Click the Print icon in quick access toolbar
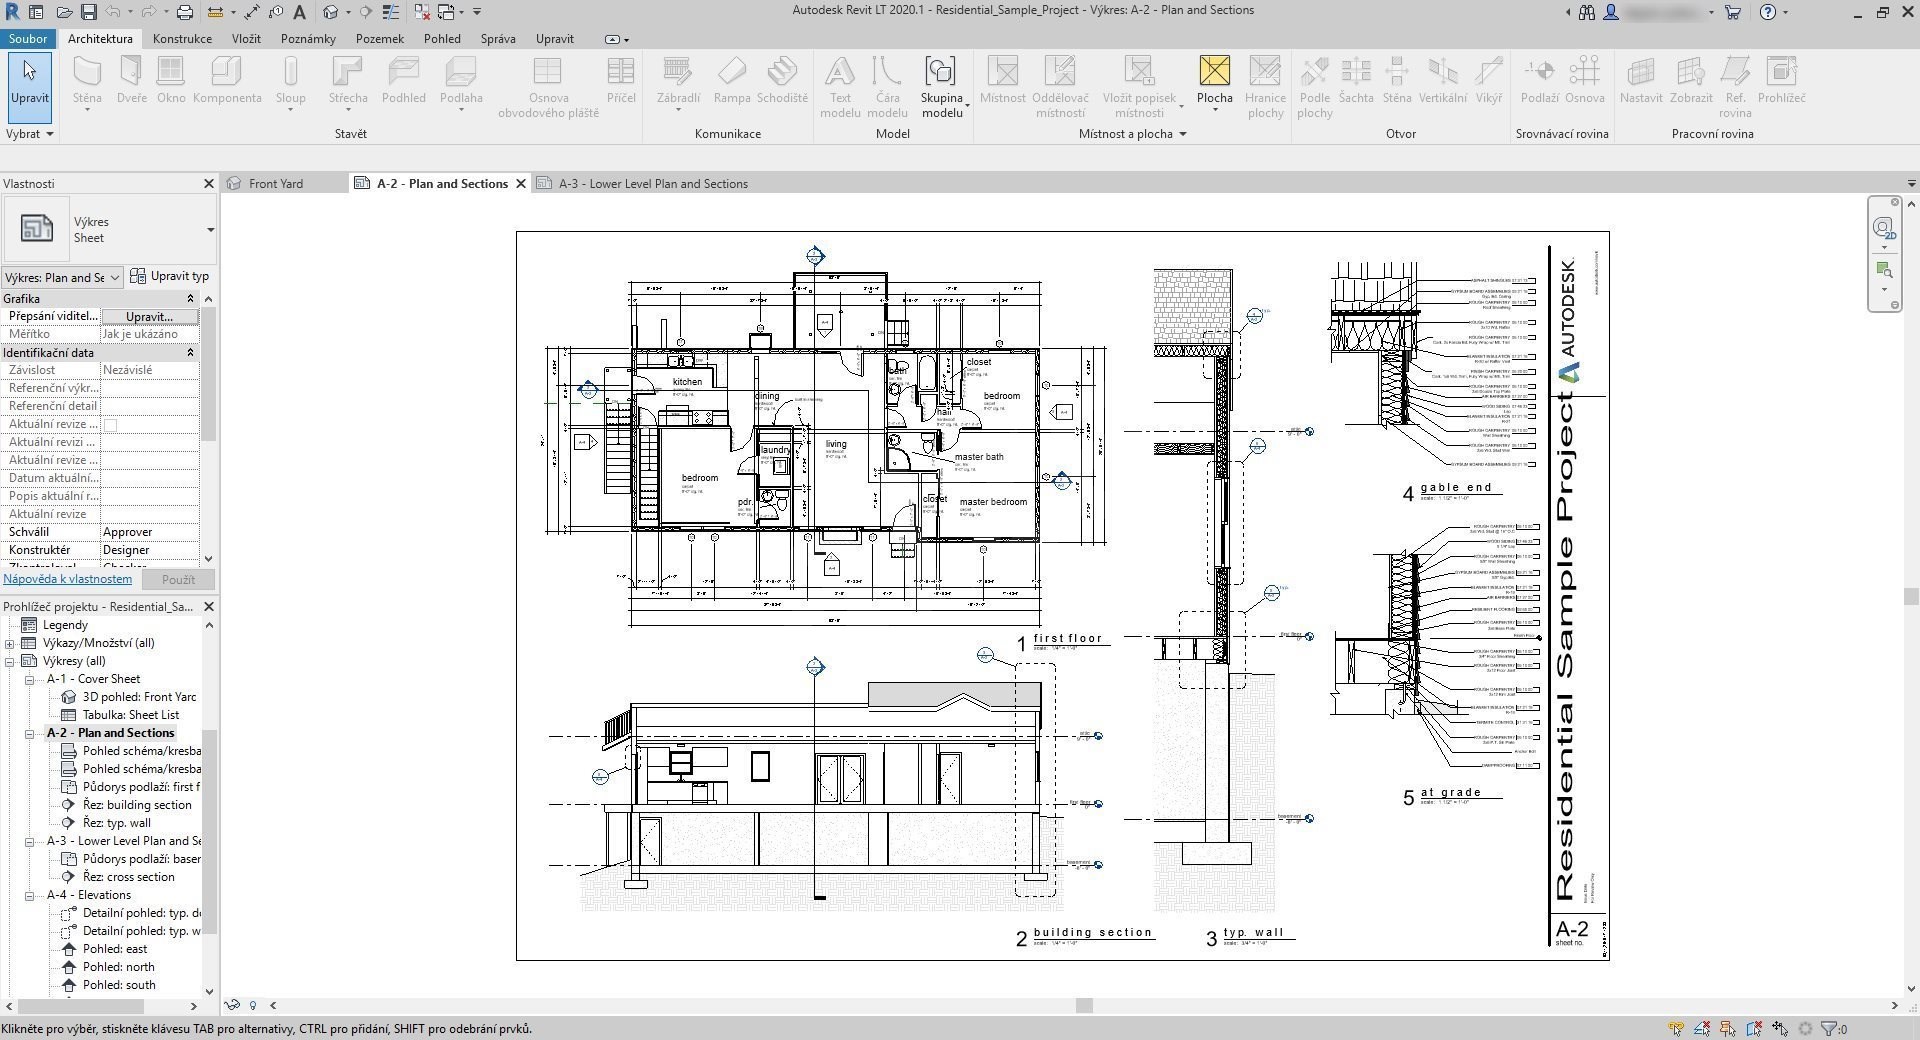 pyautogui.click(x=185, y=12)
